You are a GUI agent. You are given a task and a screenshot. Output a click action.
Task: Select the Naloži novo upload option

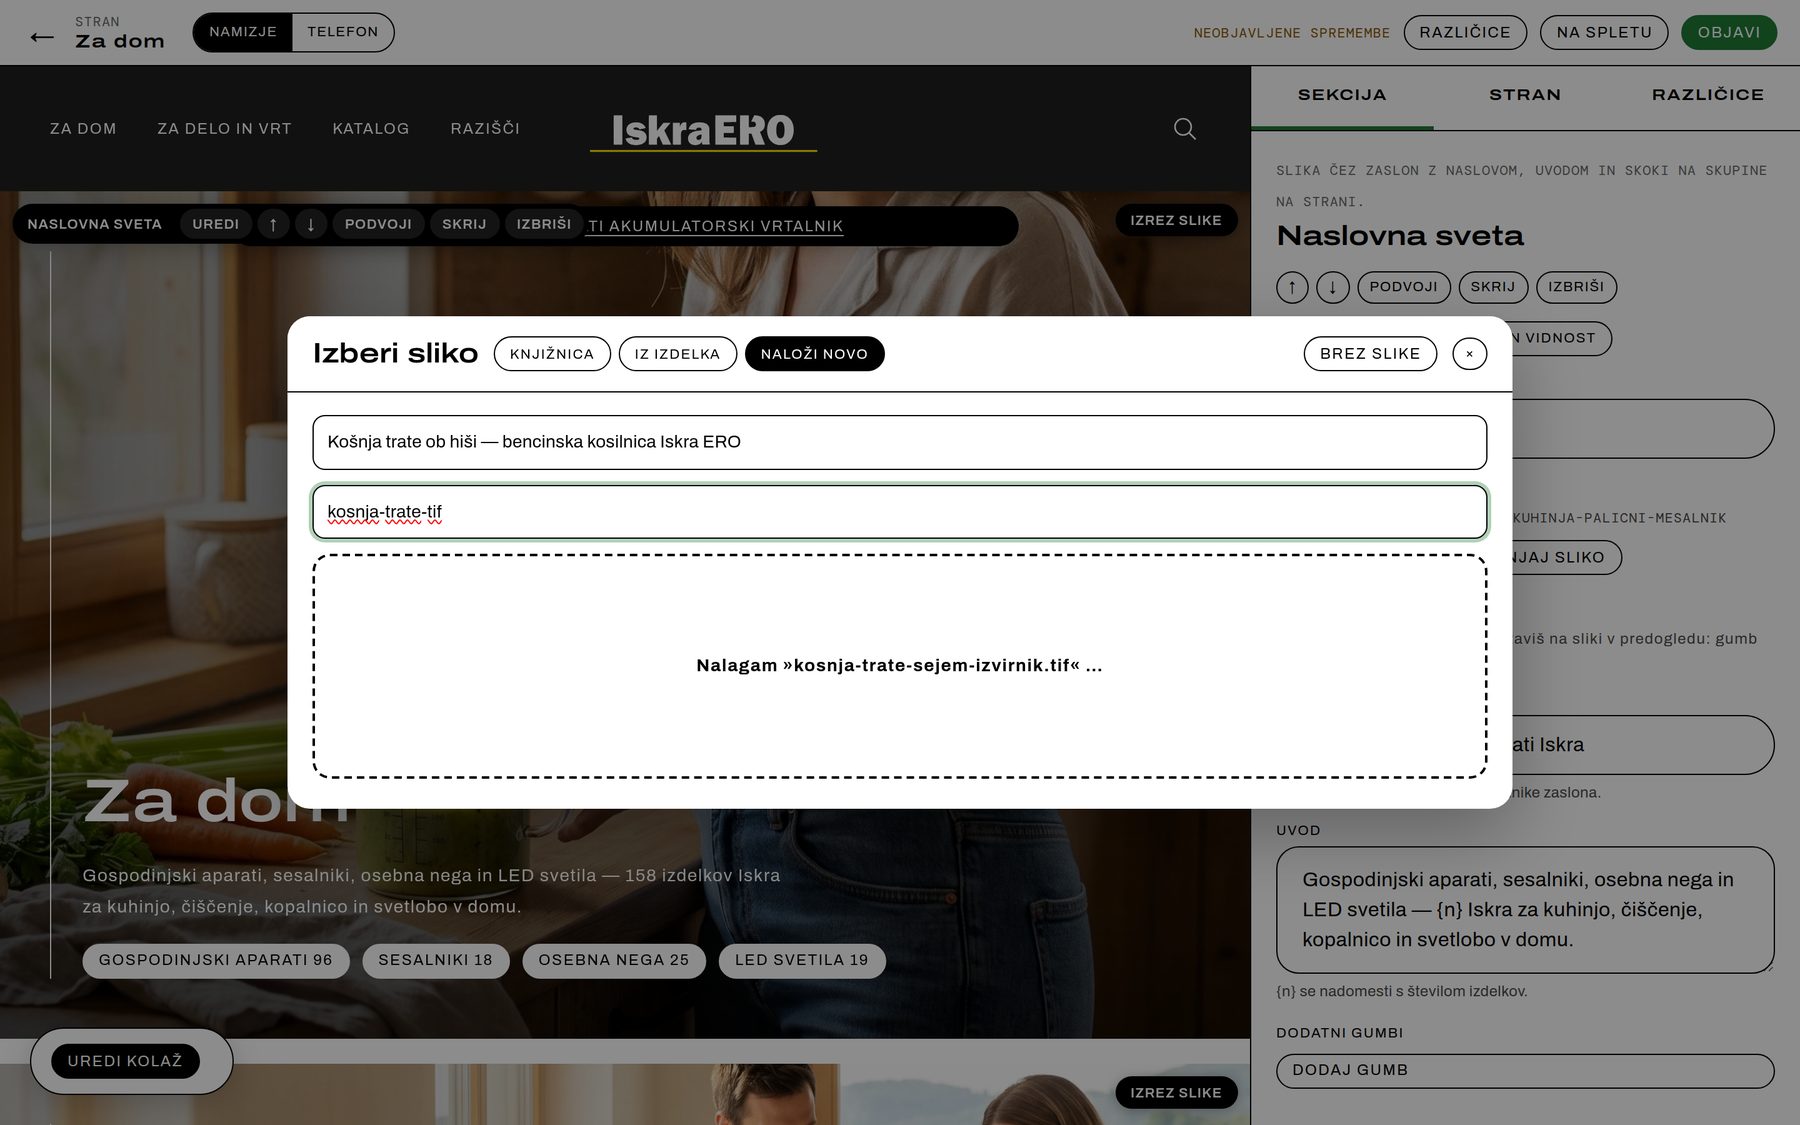pyautogui.click(x=814, y=354)
